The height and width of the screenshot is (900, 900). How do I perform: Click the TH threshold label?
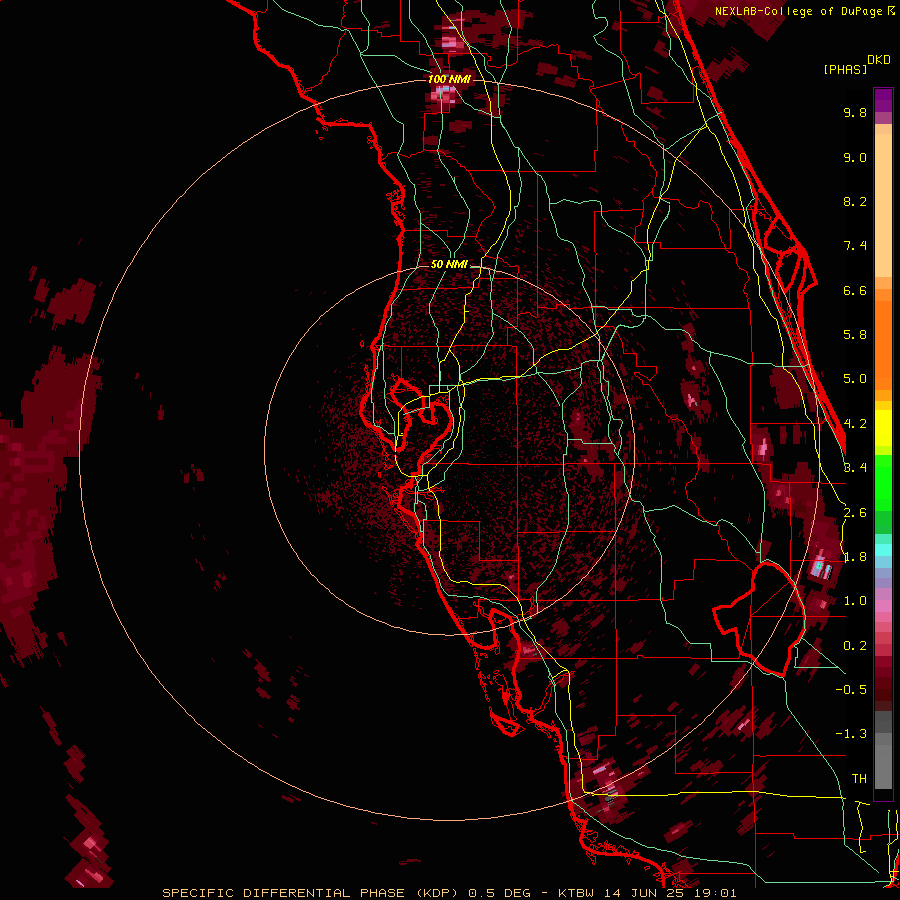[x=859, y=779]
